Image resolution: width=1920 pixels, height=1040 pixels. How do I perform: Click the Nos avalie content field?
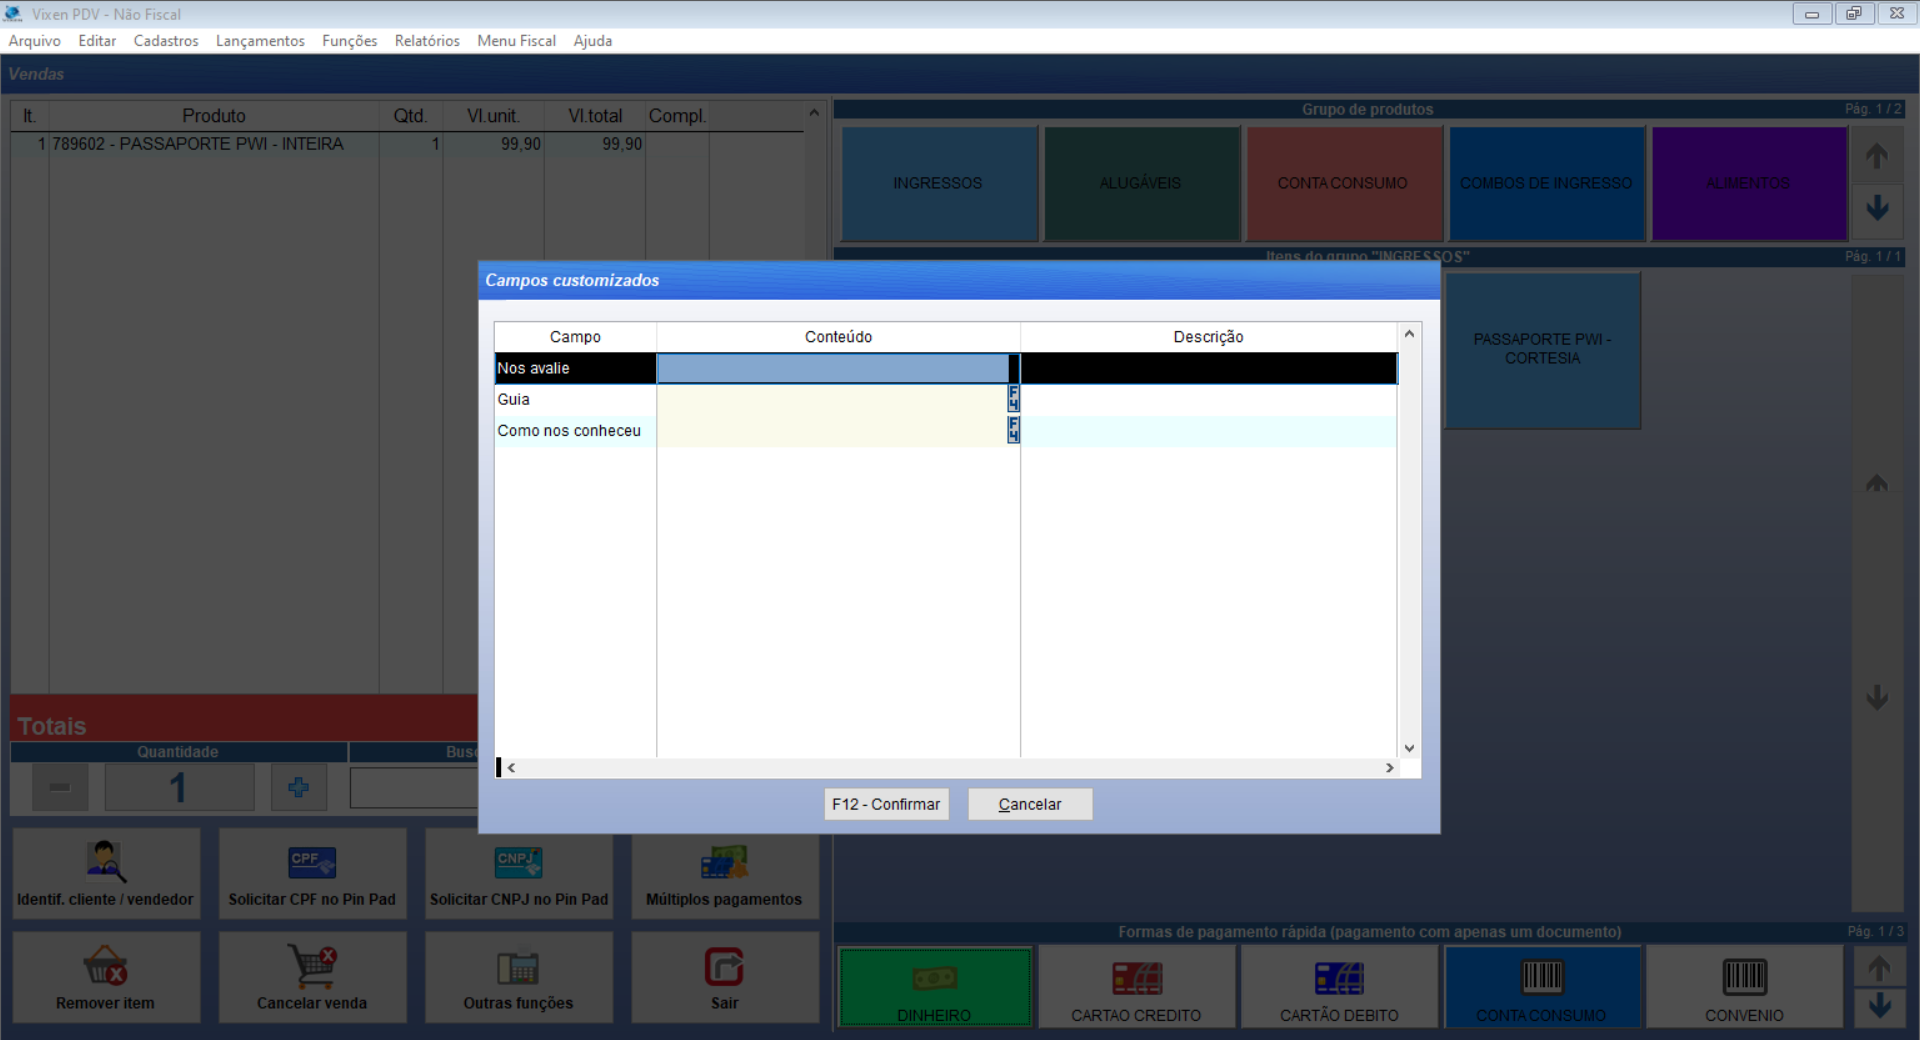832,368
